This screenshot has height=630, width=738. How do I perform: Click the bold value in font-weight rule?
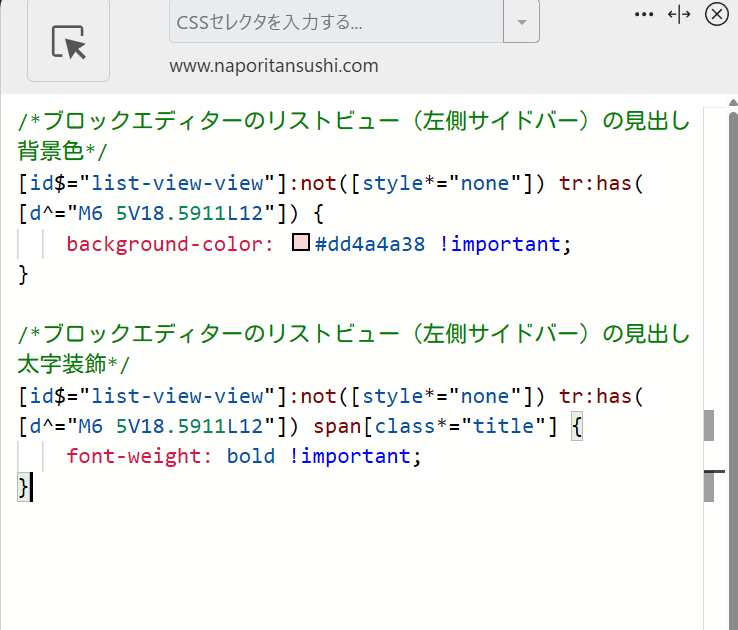(x=250, y=457)
